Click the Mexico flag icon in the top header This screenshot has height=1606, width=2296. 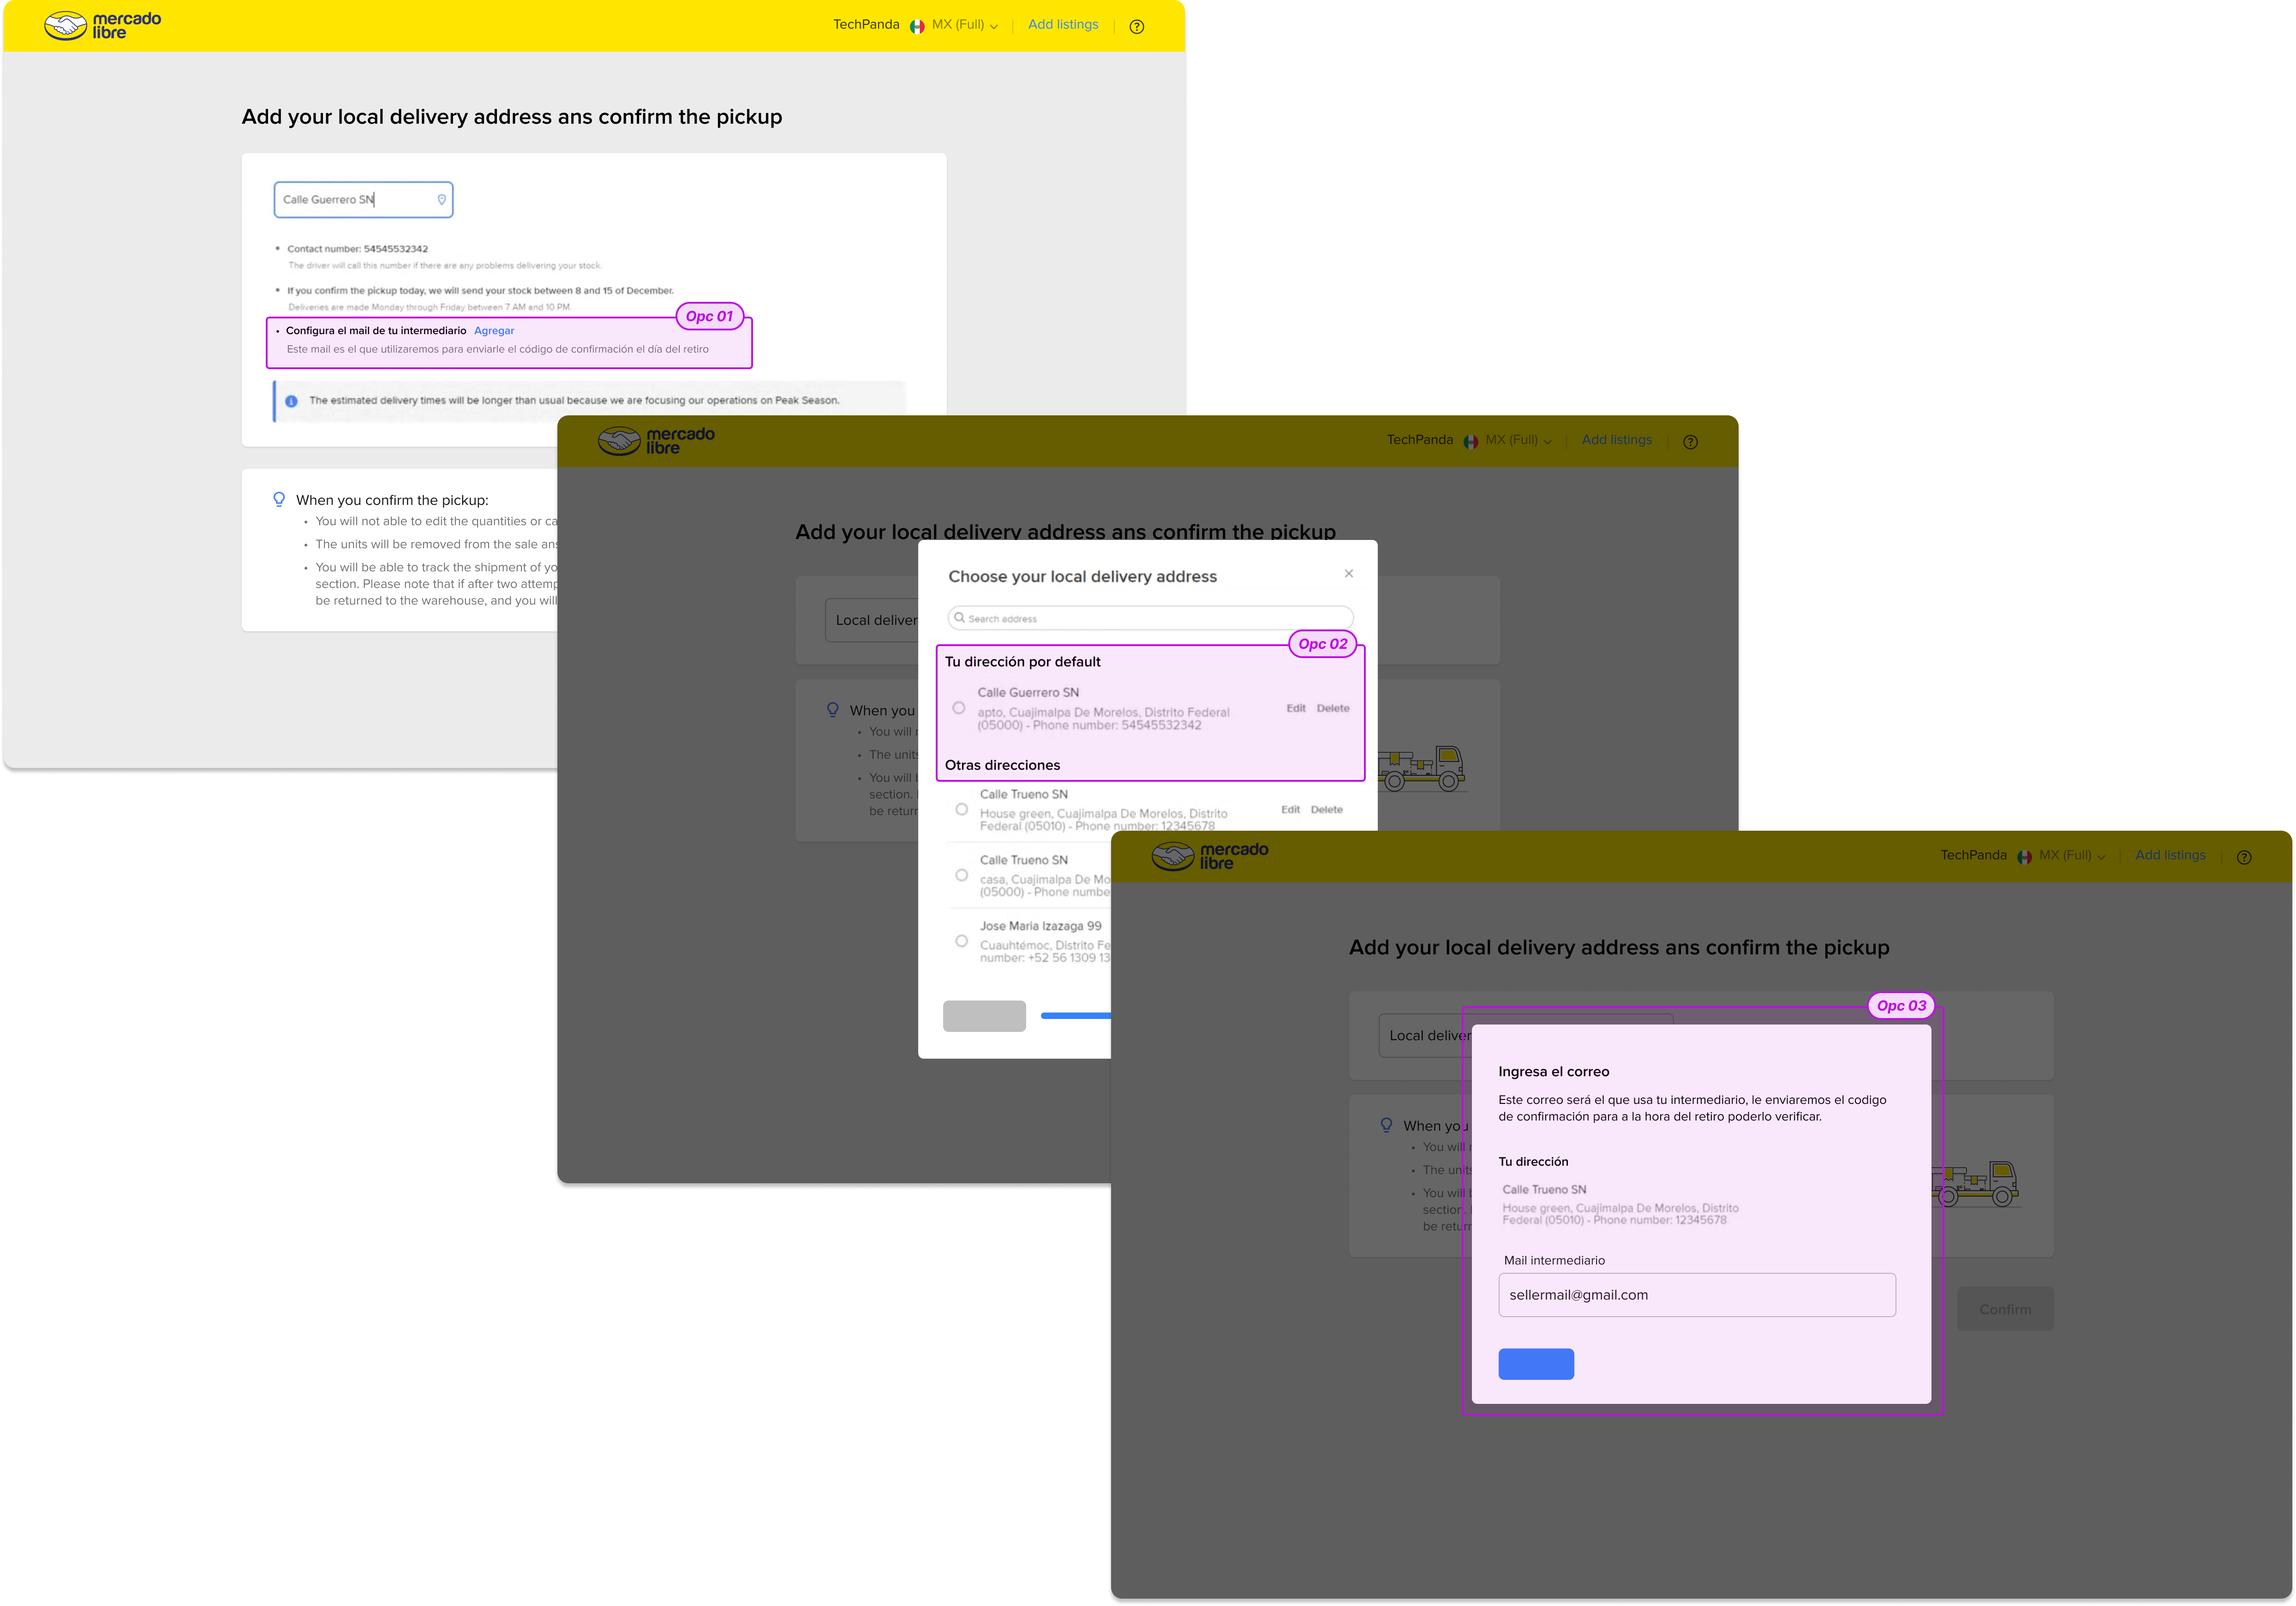coord(916,27)
